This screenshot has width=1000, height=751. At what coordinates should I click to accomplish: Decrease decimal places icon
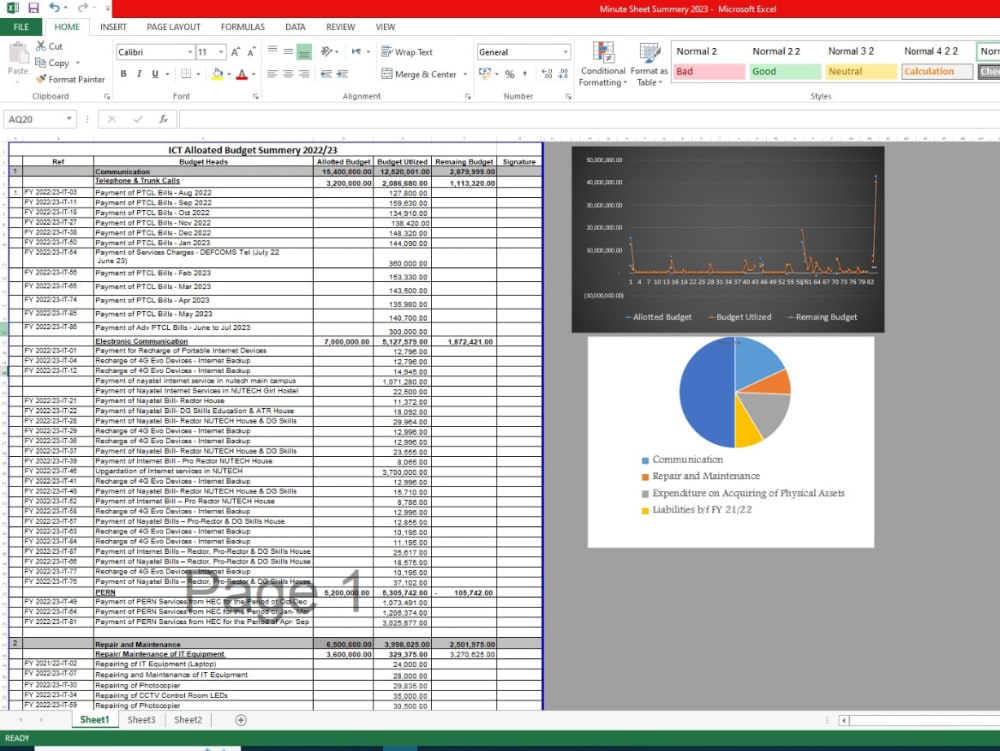(563, 74)
